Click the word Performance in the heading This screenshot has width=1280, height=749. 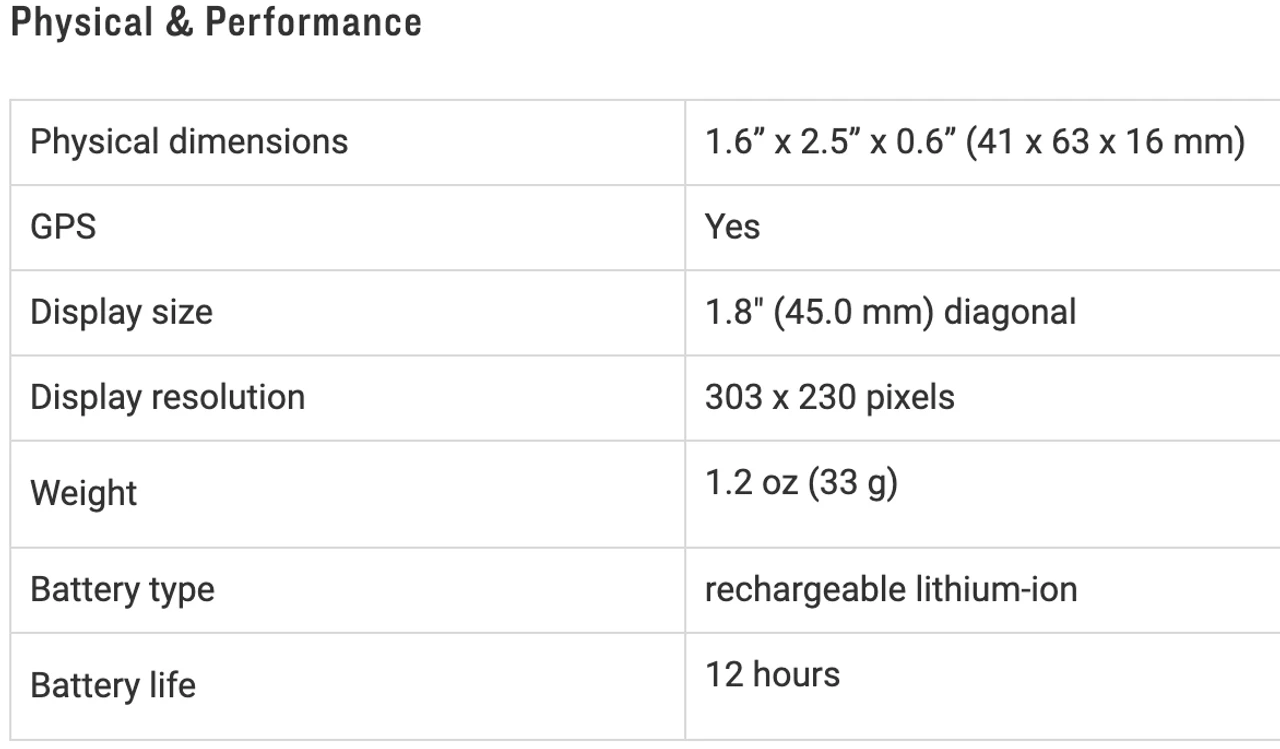tap(313, 22)
